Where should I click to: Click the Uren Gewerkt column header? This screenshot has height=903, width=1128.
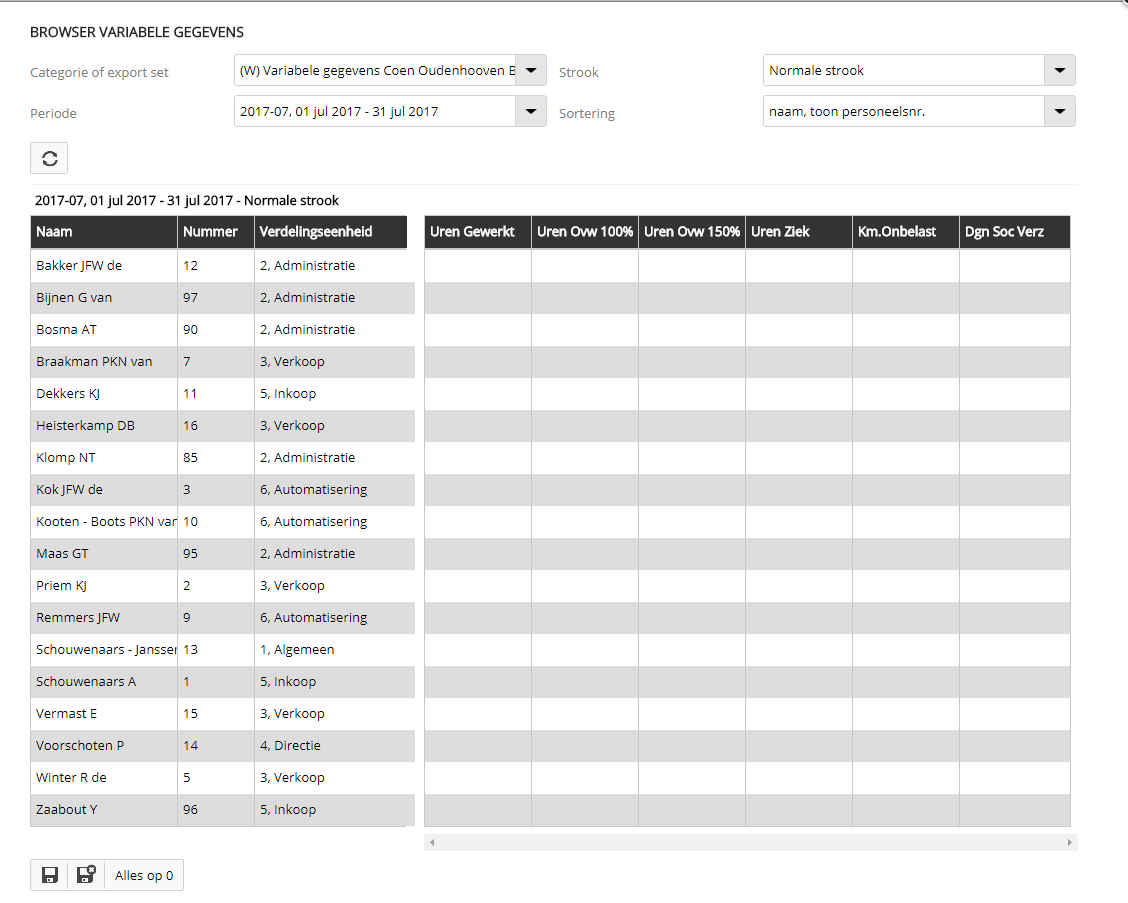point(477,232)
